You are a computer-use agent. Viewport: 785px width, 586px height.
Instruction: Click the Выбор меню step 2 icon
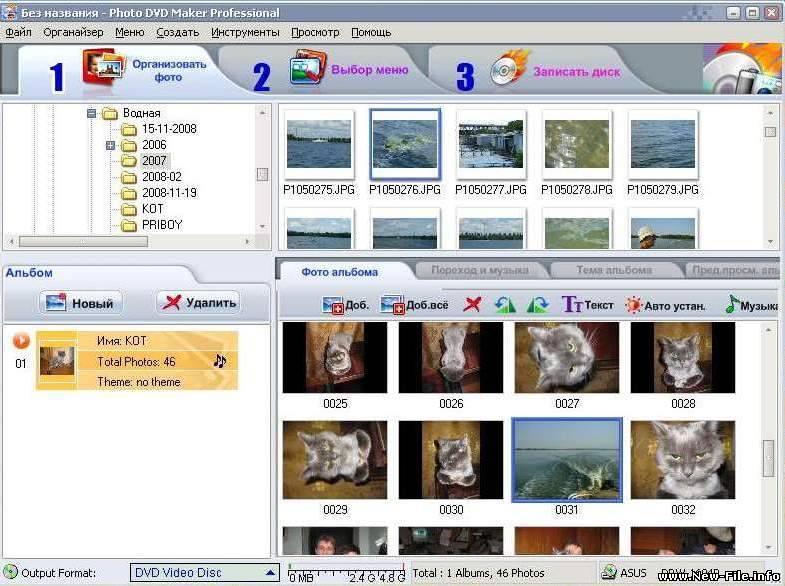click(308, 67)
